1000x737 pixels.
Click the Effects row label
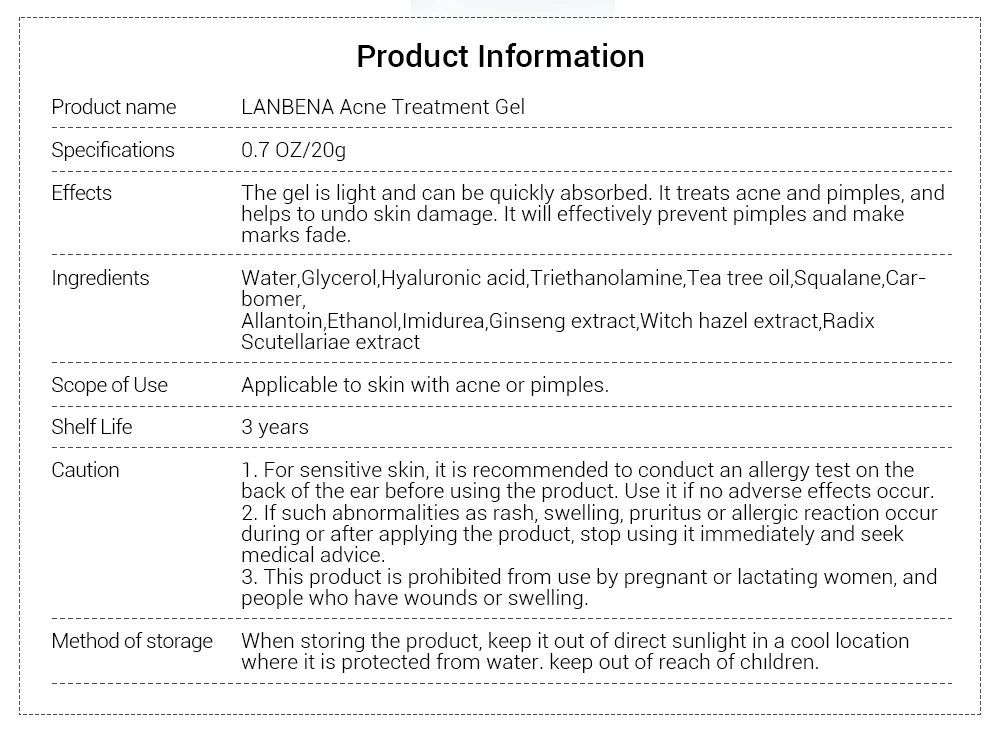[x=82, y=193]
